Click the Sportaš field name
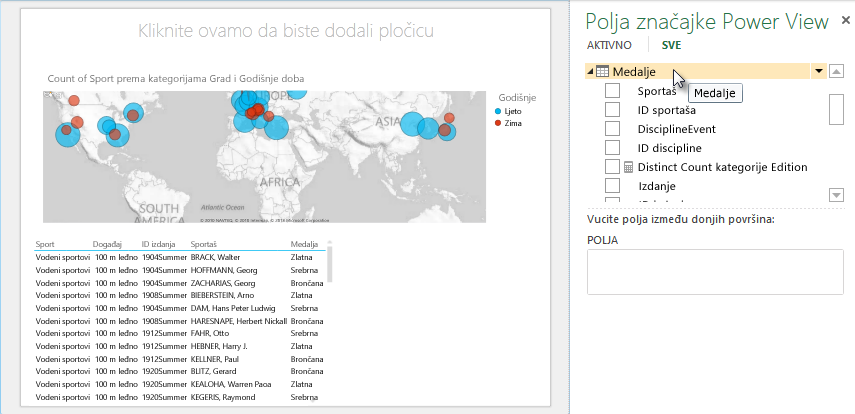 pos(657,91)
